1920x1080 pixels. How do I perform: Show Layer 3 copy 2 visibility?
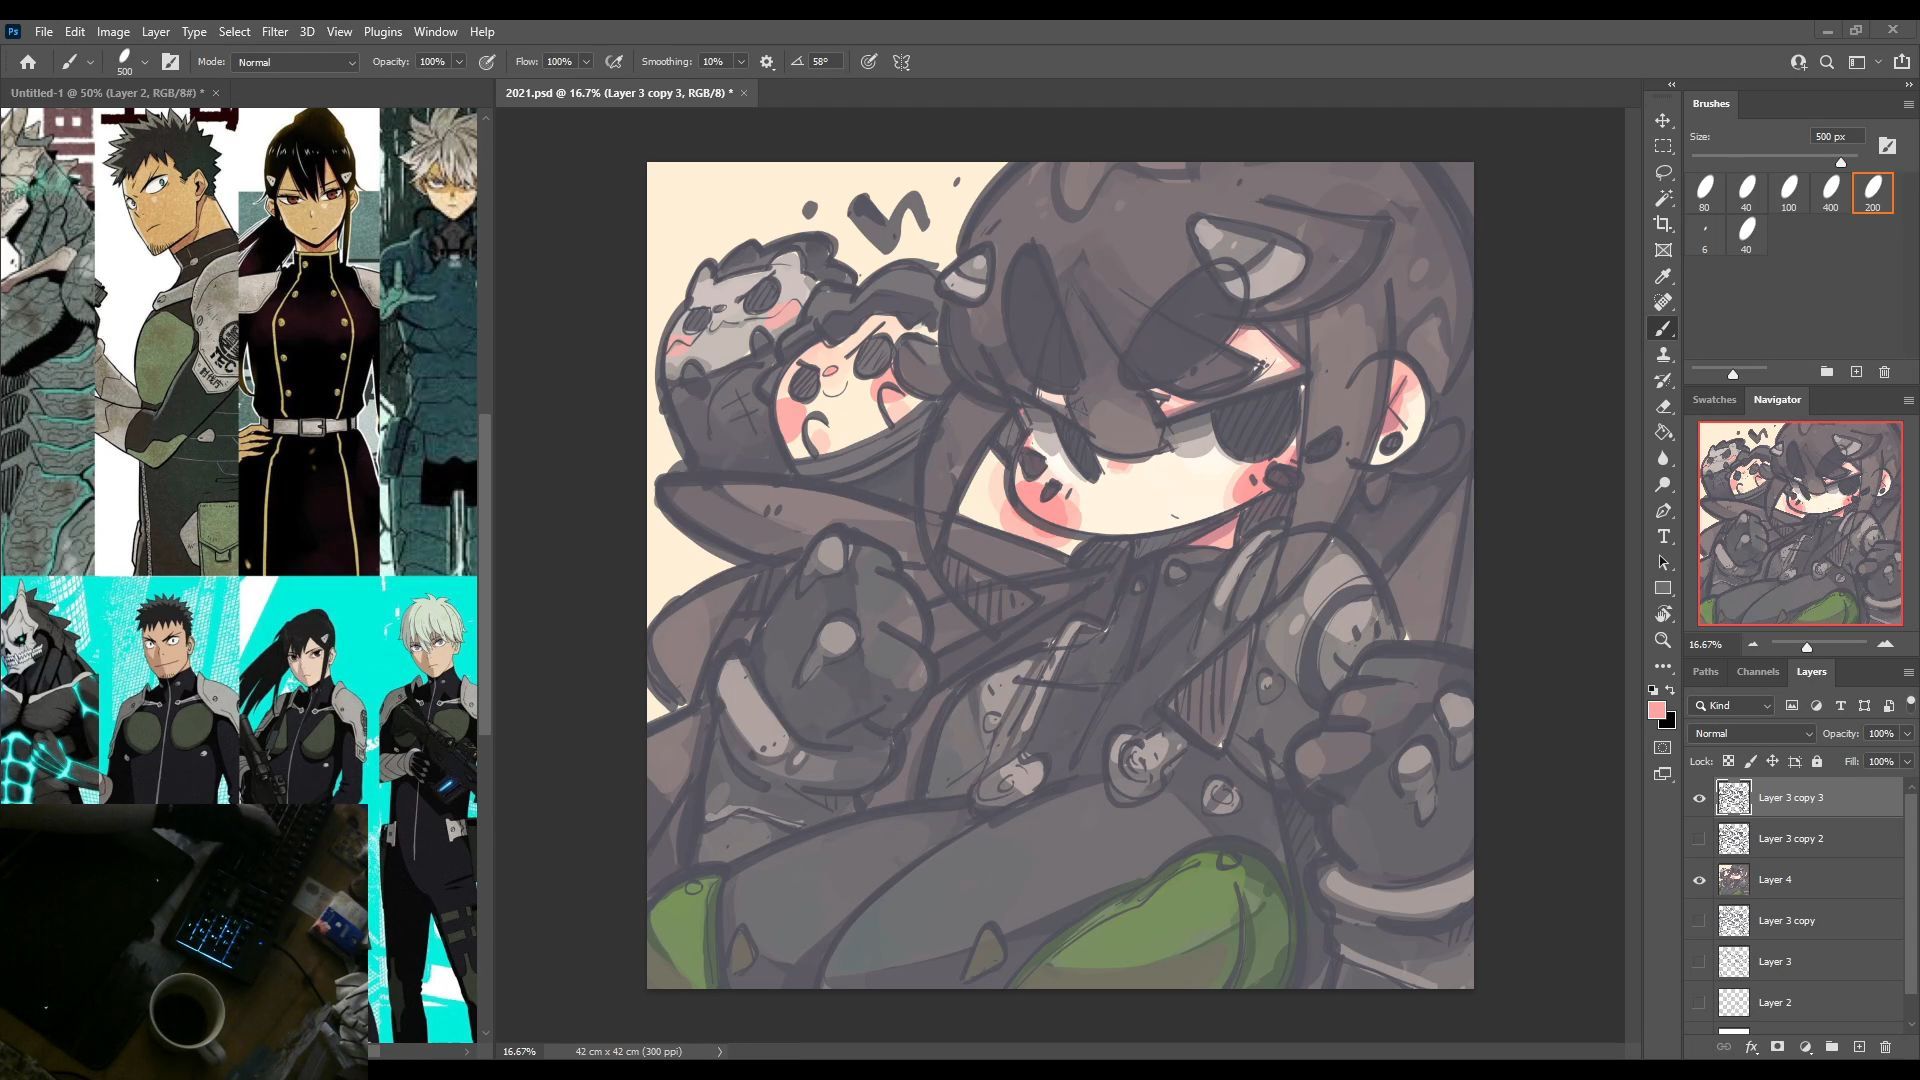[1699, 839]
